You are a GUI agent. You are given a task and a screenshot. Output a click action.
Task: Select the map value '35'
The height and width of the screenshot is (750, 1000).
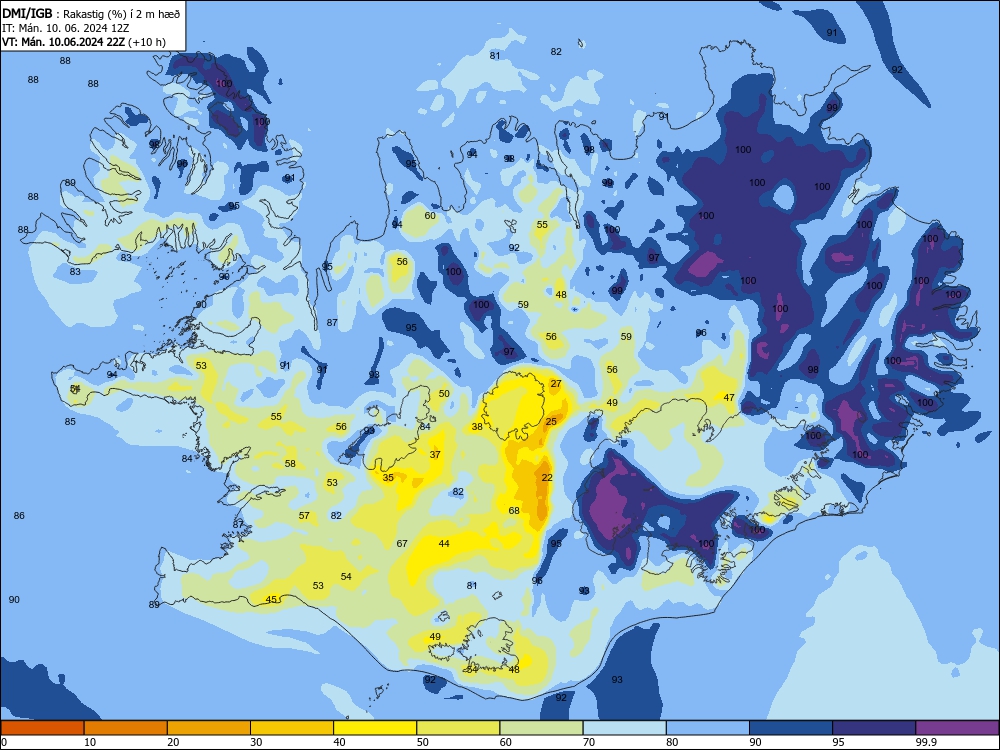pos(388,478)
